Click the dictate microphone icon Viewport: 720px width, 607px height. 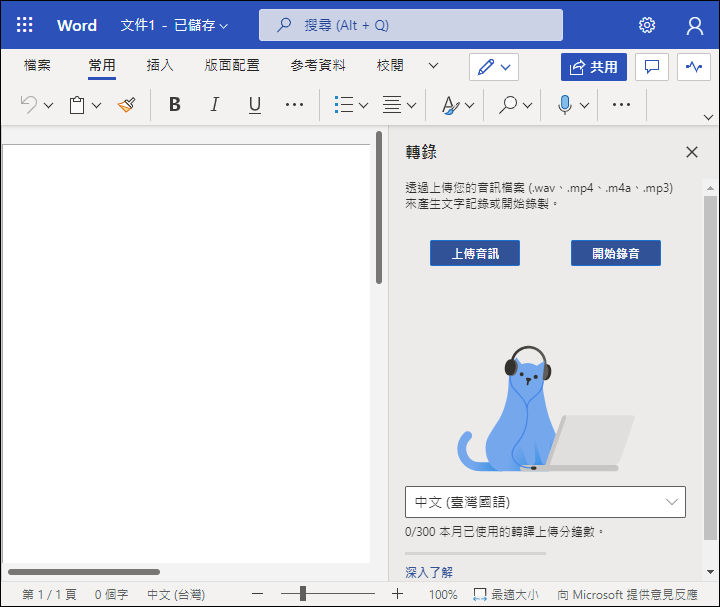point(565,105)
